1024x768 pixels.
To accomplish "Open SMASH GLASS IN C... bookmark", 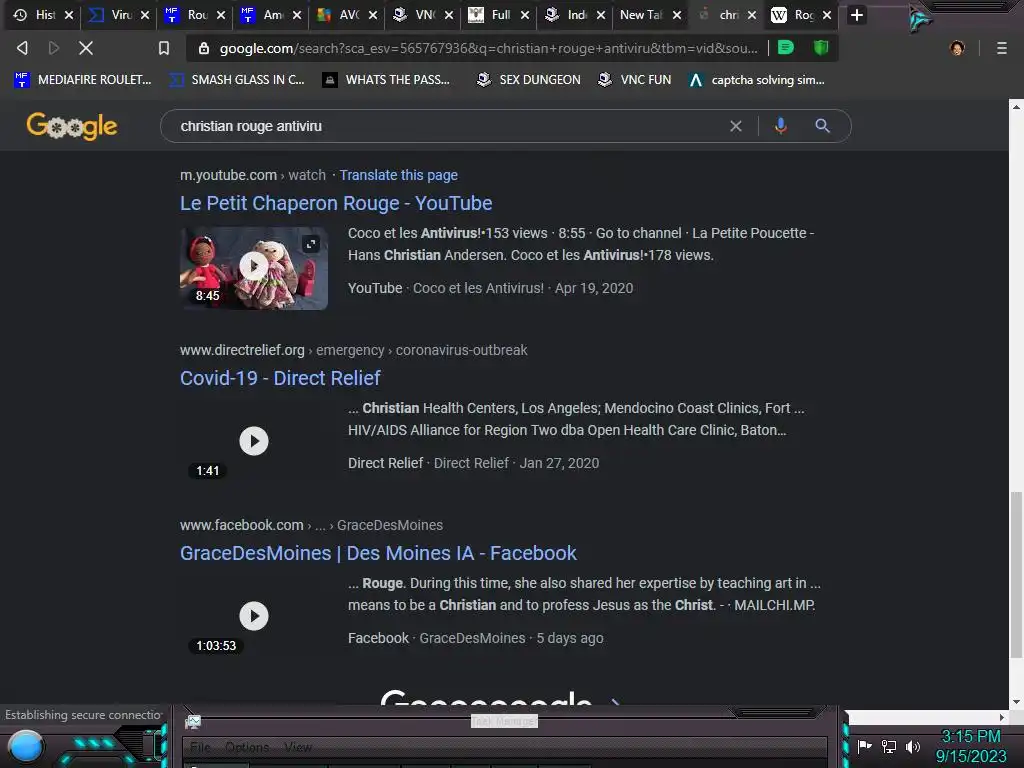I will point(236,80).
